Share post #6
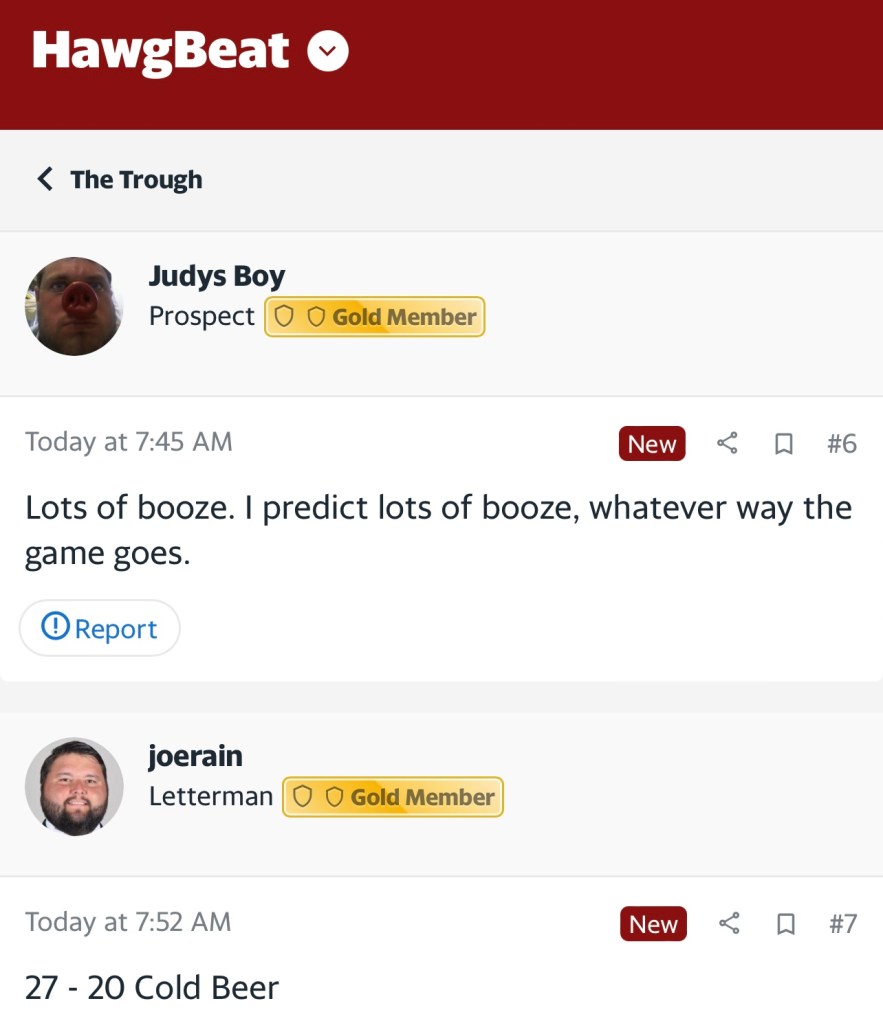883x1023 pixels. tap(728, 443)
